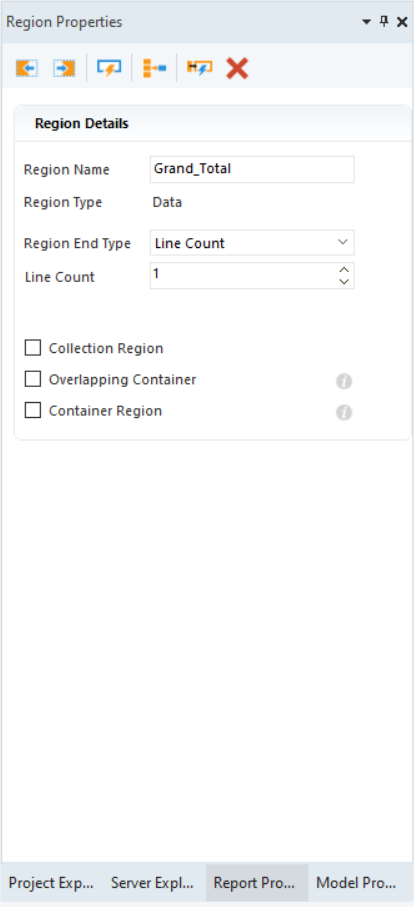Click the Region Name text field
Image resolution: width=414 pixels, height=908 pixels.
[252, 169]
